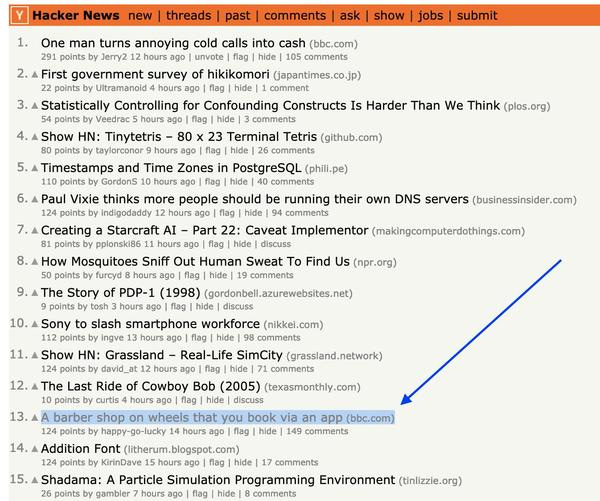Viewport: 600px width, 501px height.
Task: Open First government survey of hikikomori
Action: tap(155, 74)
